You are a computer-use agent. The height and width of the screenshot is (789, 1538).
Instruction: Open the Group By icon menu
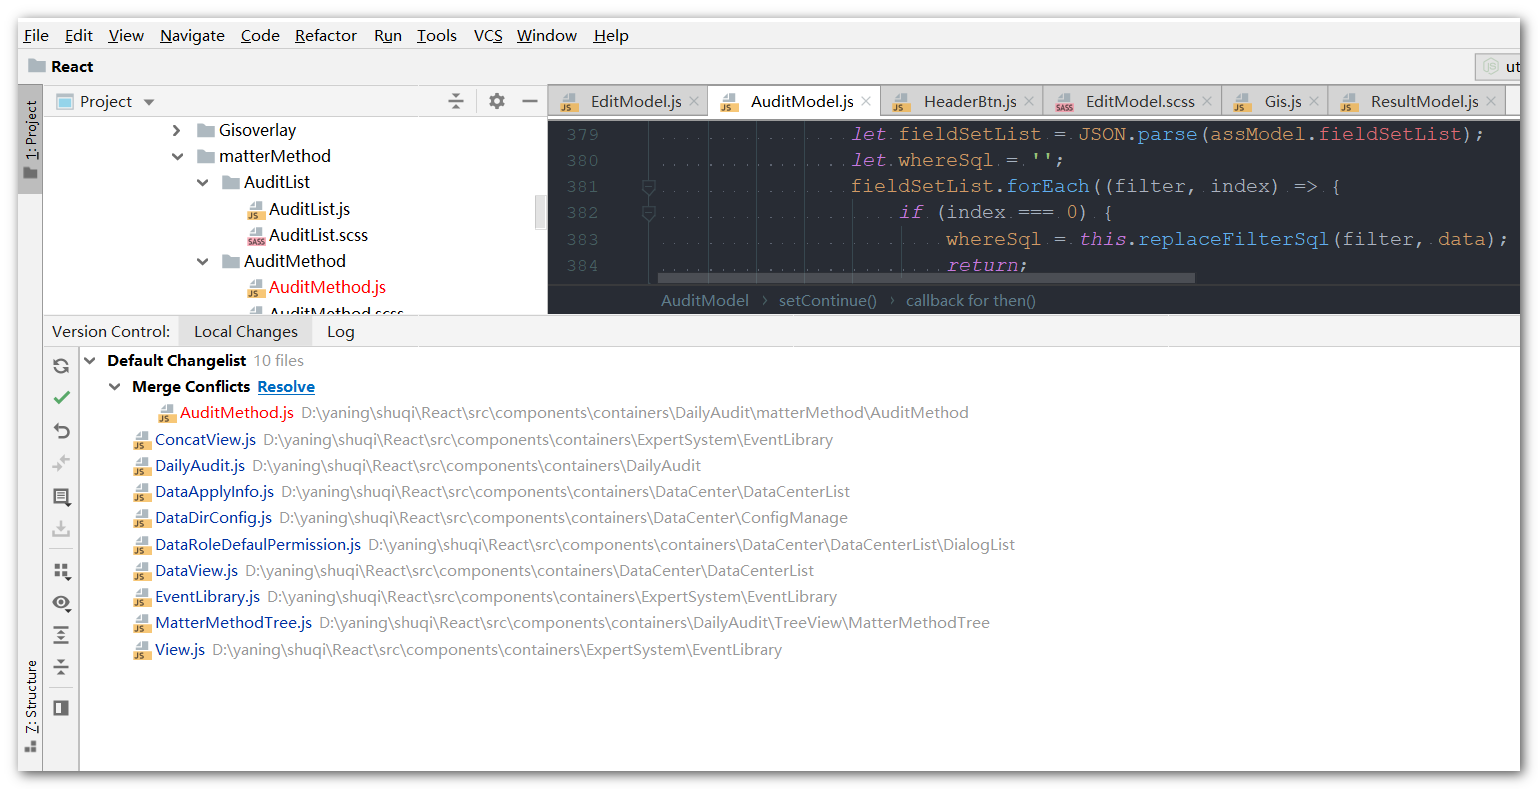61,571
